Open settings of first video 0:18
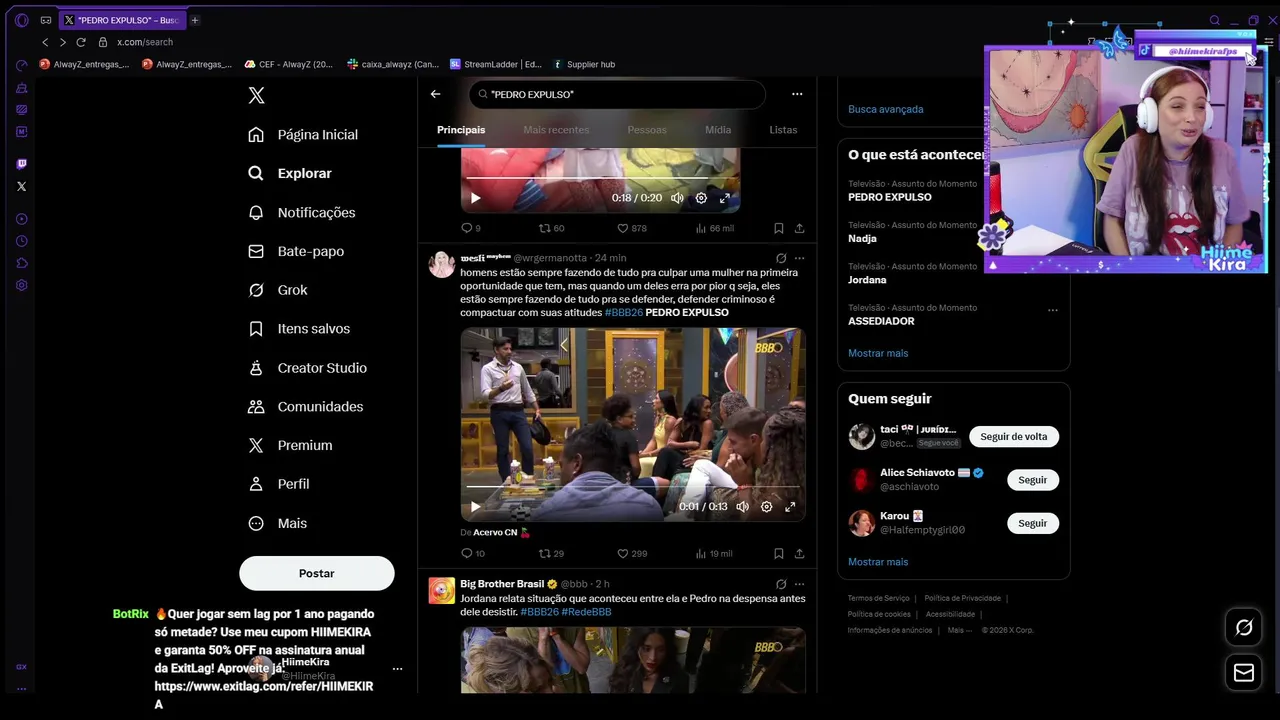Viewport: 1280px width, 720px height. (x=701, y=198)
